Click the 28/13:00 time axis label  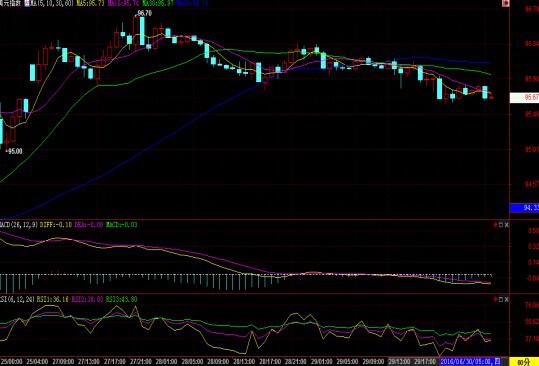pyautogui.click(x=244, y=362)
